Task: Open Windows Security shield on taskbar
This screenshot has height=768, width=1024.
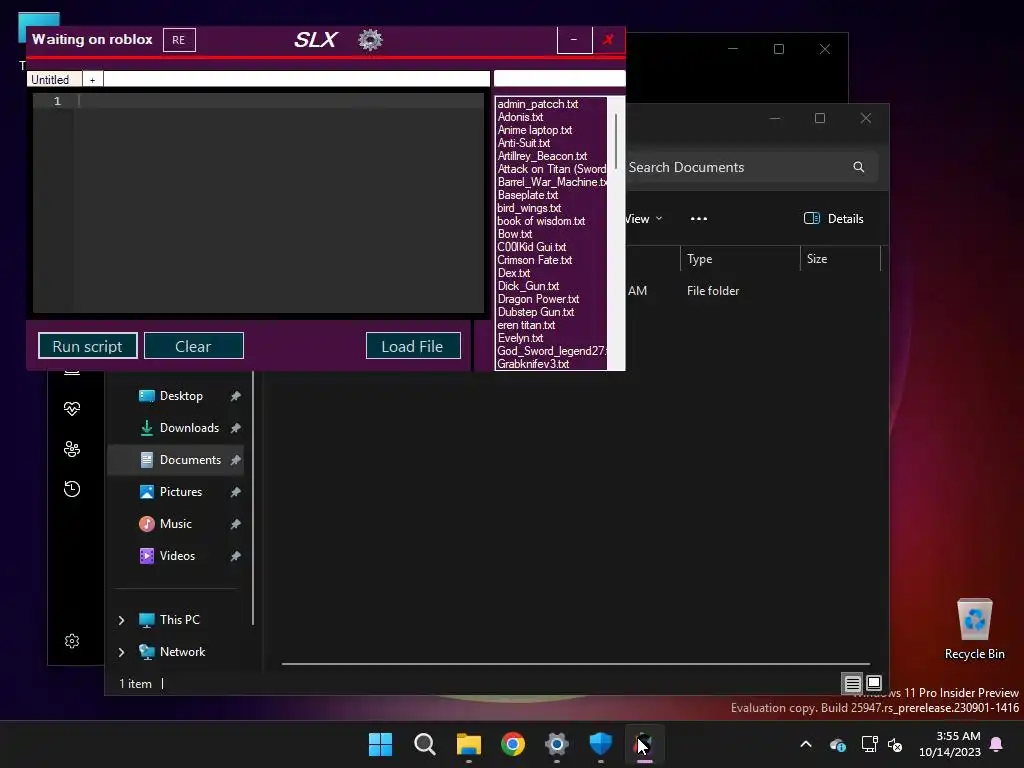Action: 601,744
